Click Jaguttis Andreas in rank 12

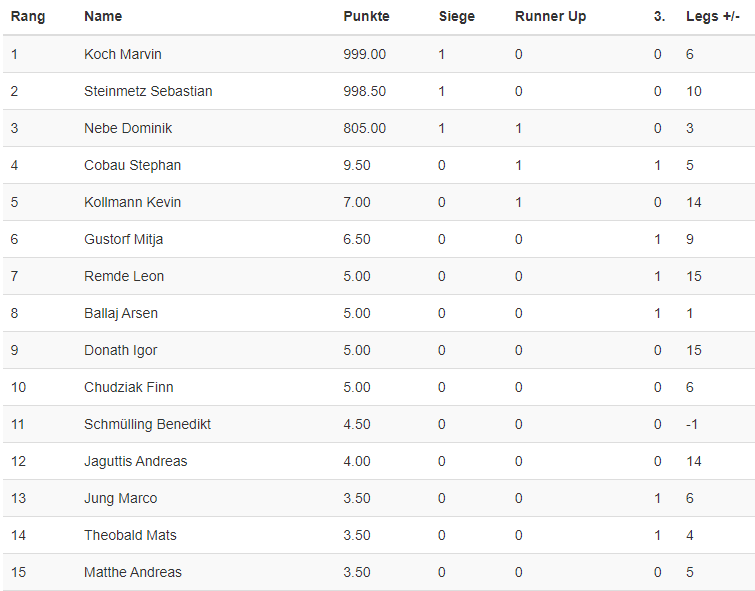tap(136, 461)
